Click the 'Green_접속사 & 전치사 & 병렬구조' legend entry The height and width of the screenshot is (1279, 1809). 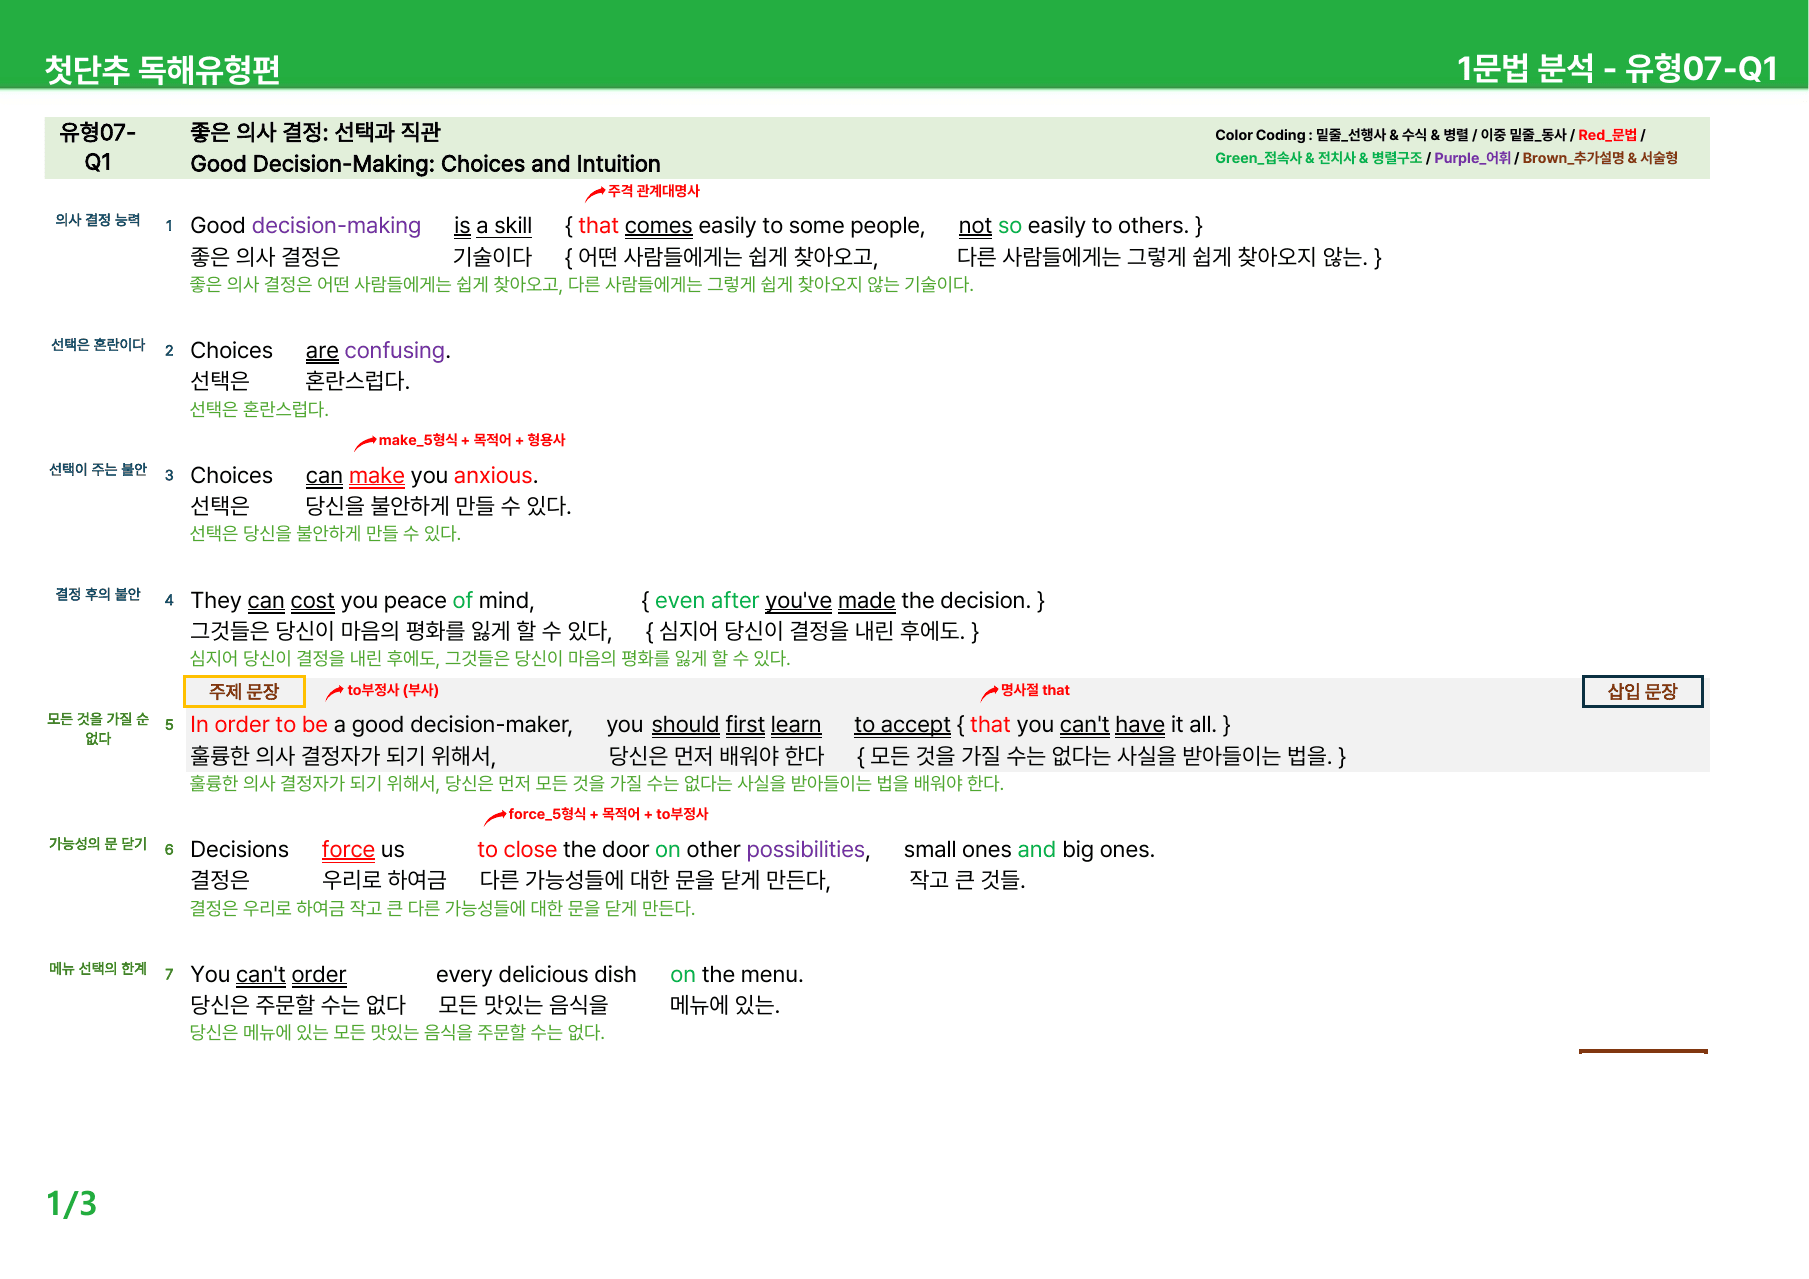[x=1318, y=158]
